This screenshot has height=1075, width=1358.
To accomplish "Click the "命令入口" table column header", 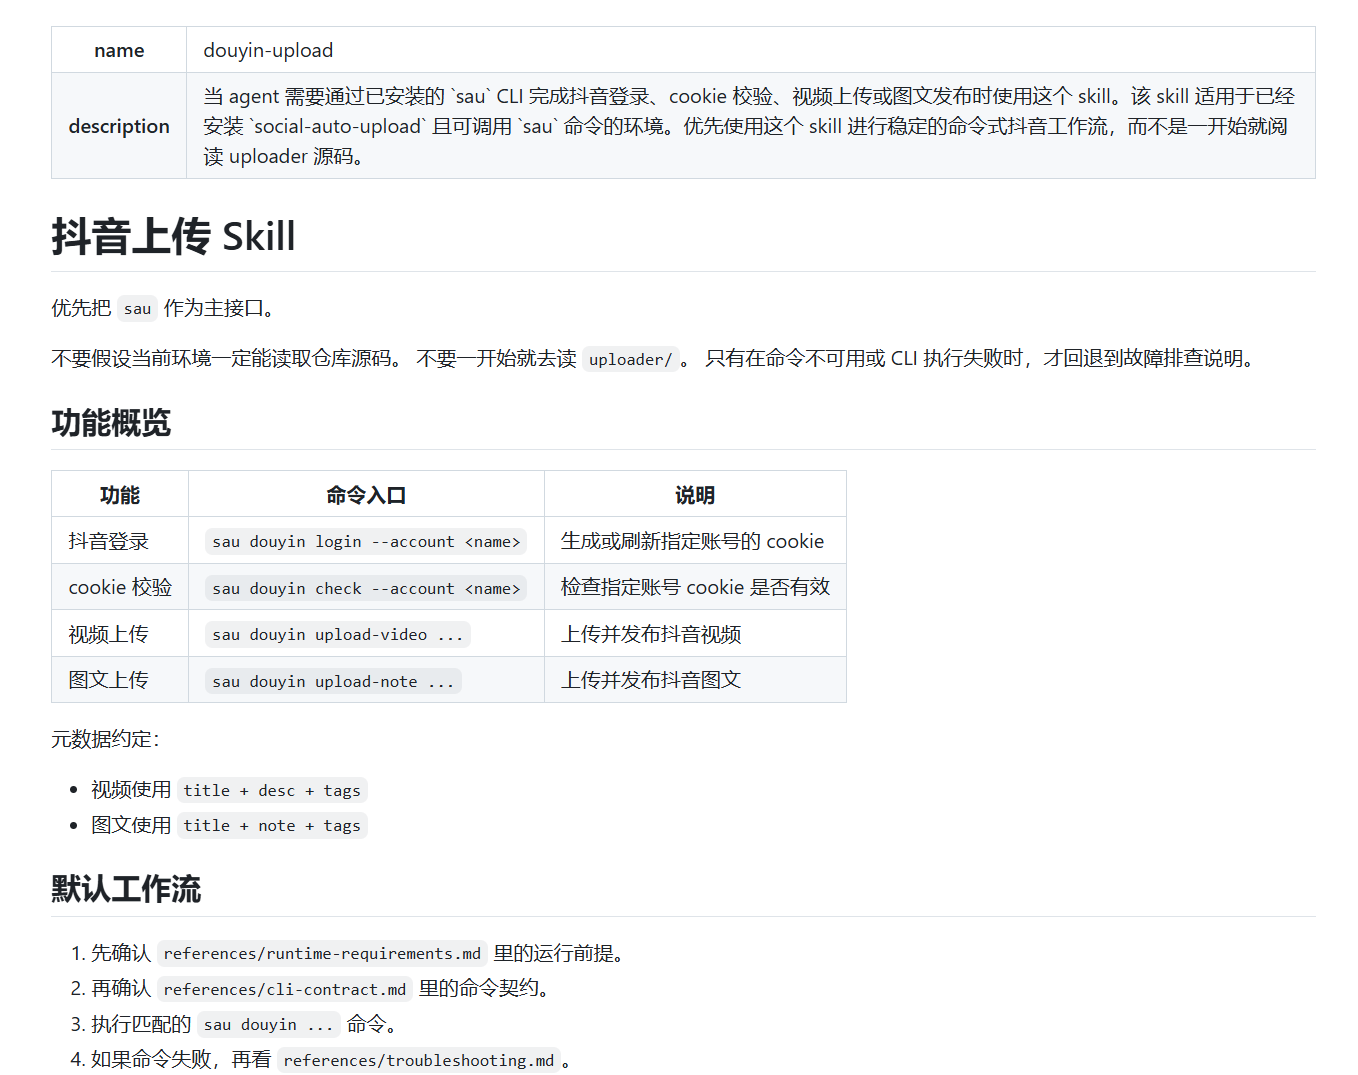I will [x=366, y=495].
